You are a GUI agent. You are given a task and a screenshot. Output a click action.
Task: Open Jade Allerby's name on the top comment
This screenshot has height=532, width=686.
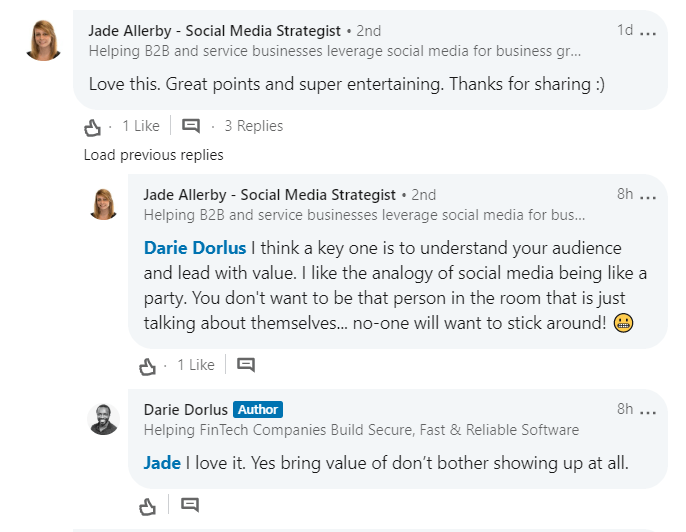[214, 31]
